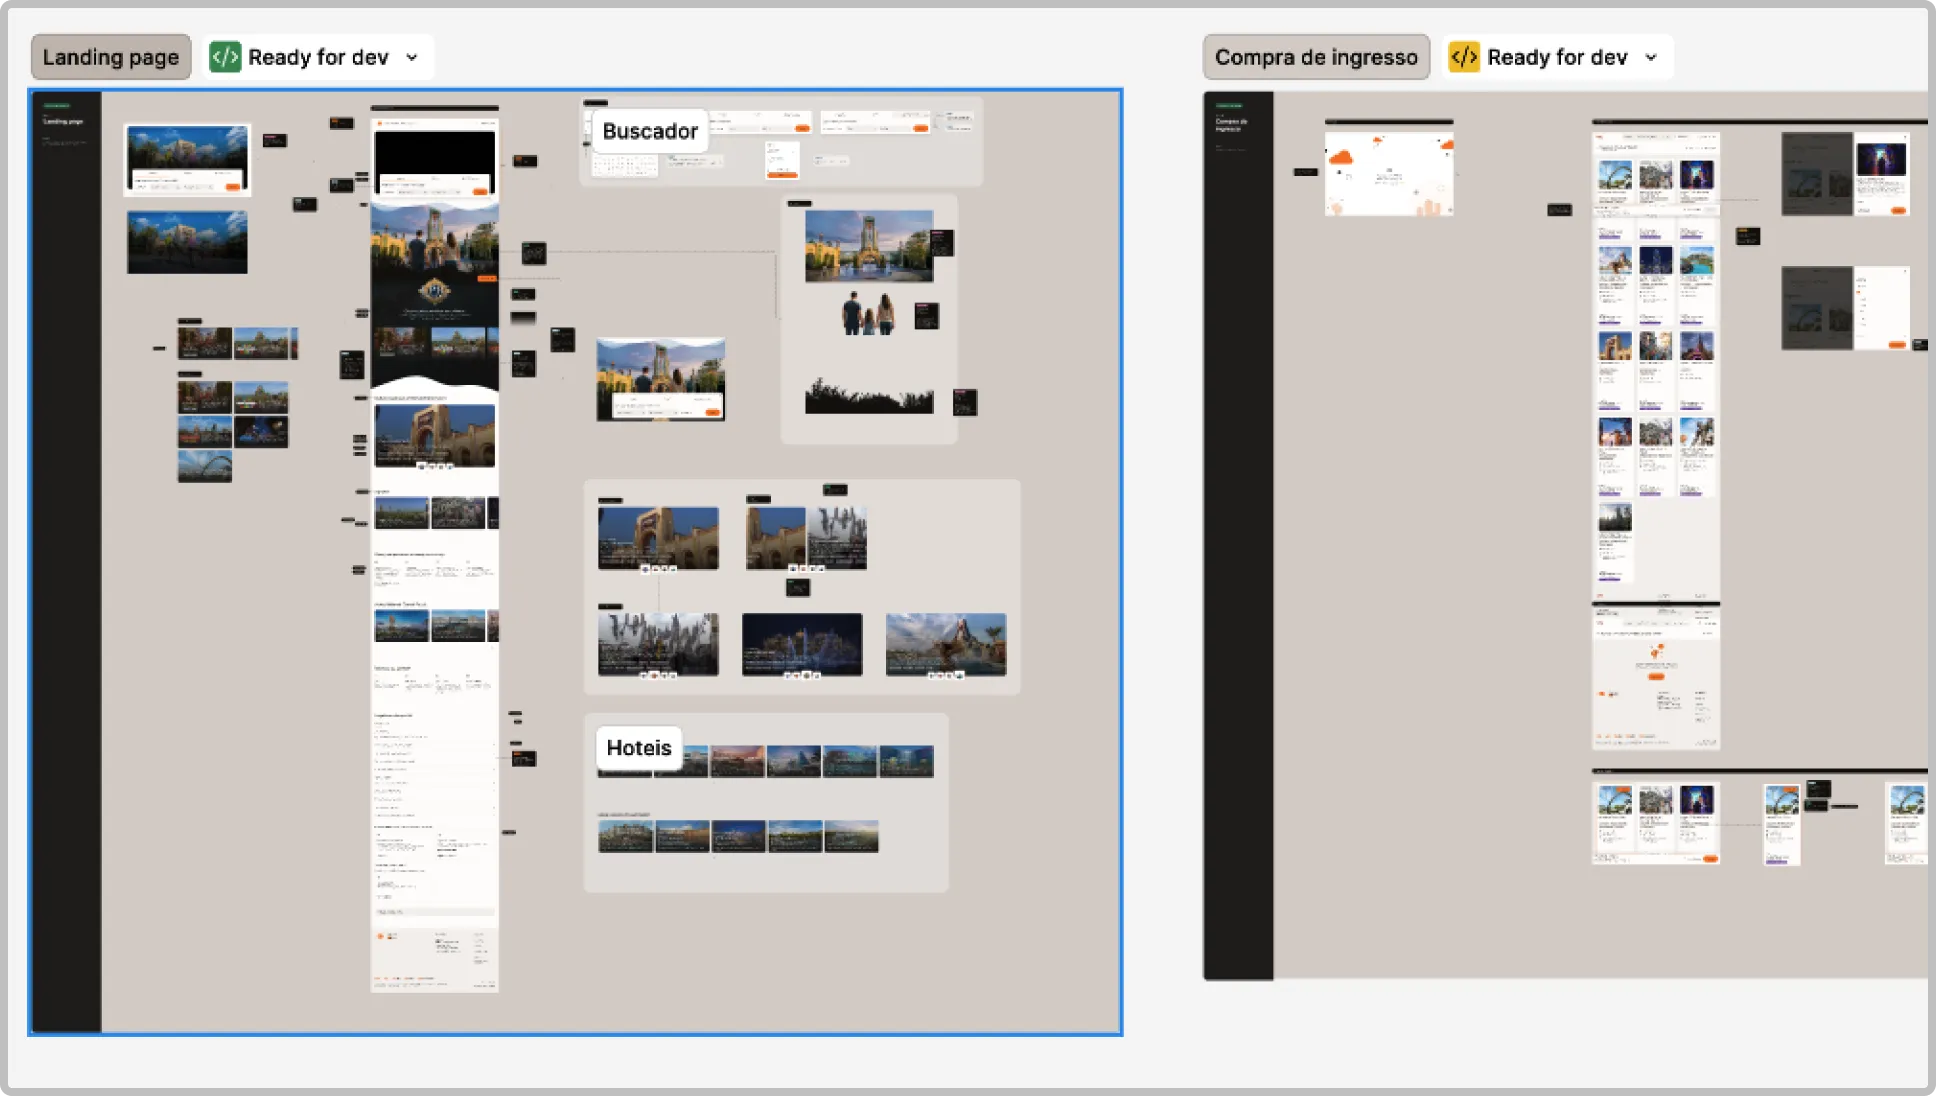Expand Compra de ingresso dev status chevron
The height and width of the screenshot is (1096, 1936).
pos(1651,58)
